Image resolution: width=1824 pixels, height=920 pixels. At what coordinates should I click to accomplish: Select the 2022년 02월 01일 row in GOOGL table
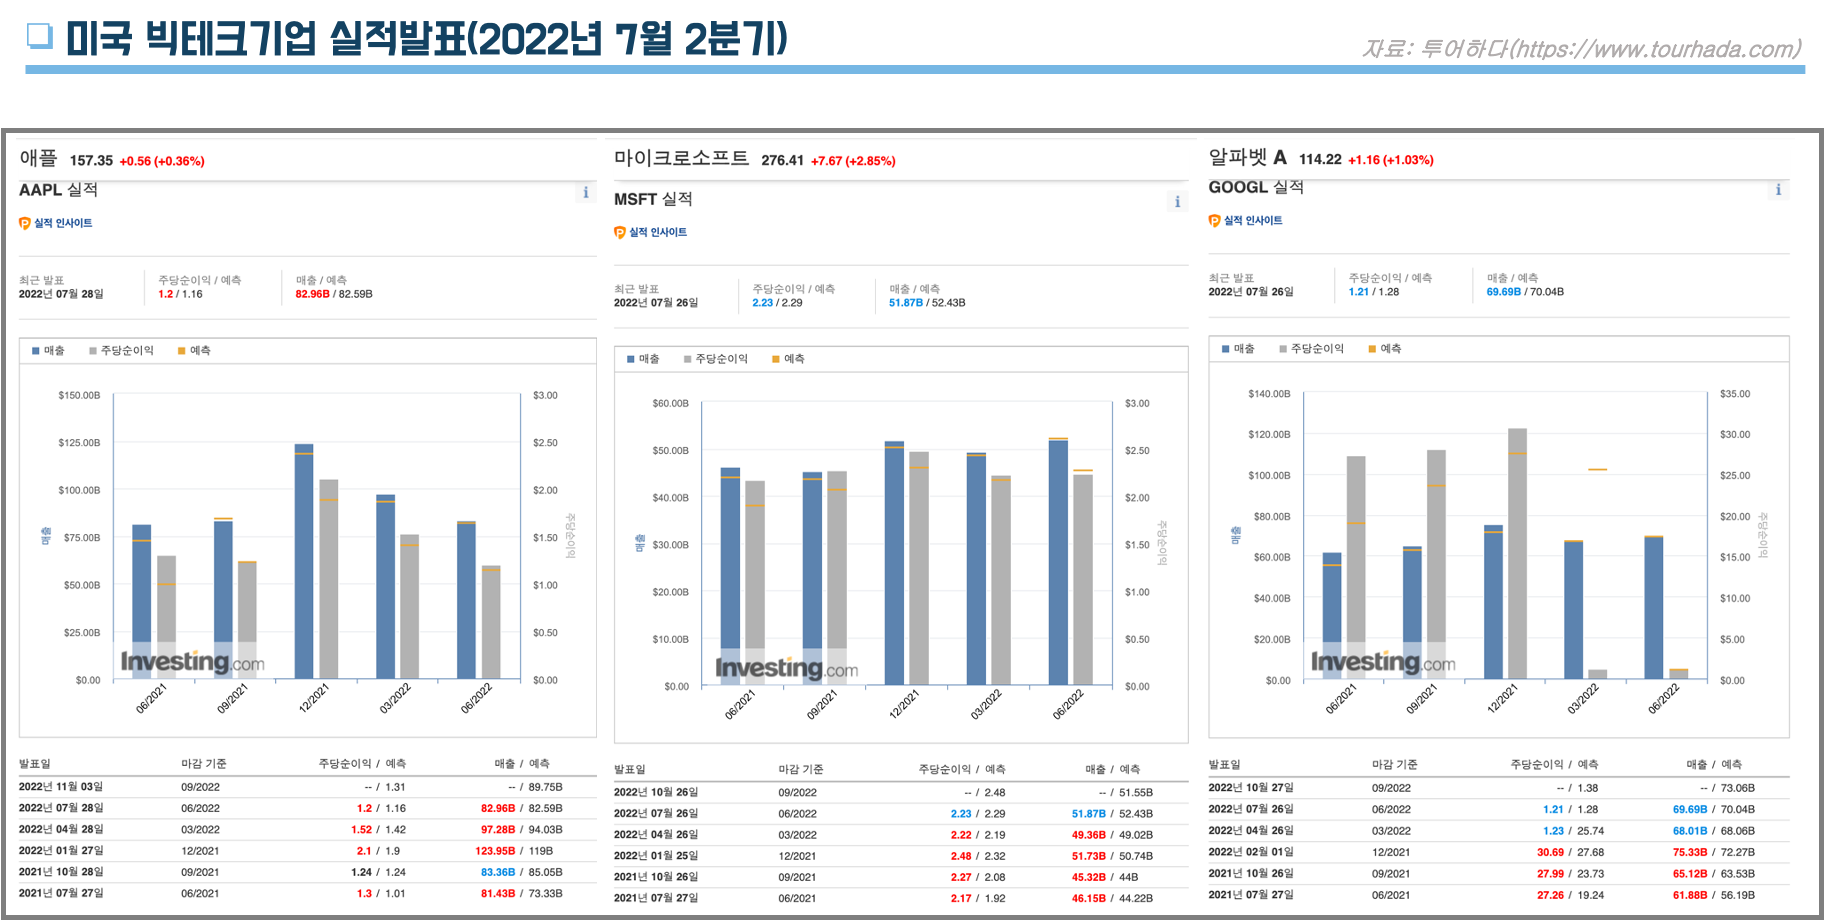coord(1498,852)
